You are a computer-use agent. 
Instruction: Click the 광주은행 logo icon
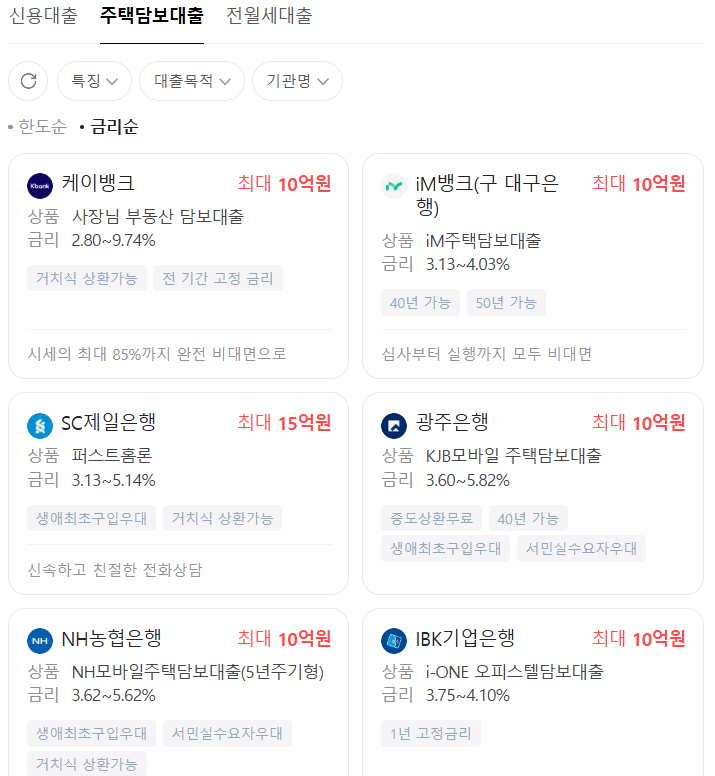(x=394, y=425)
